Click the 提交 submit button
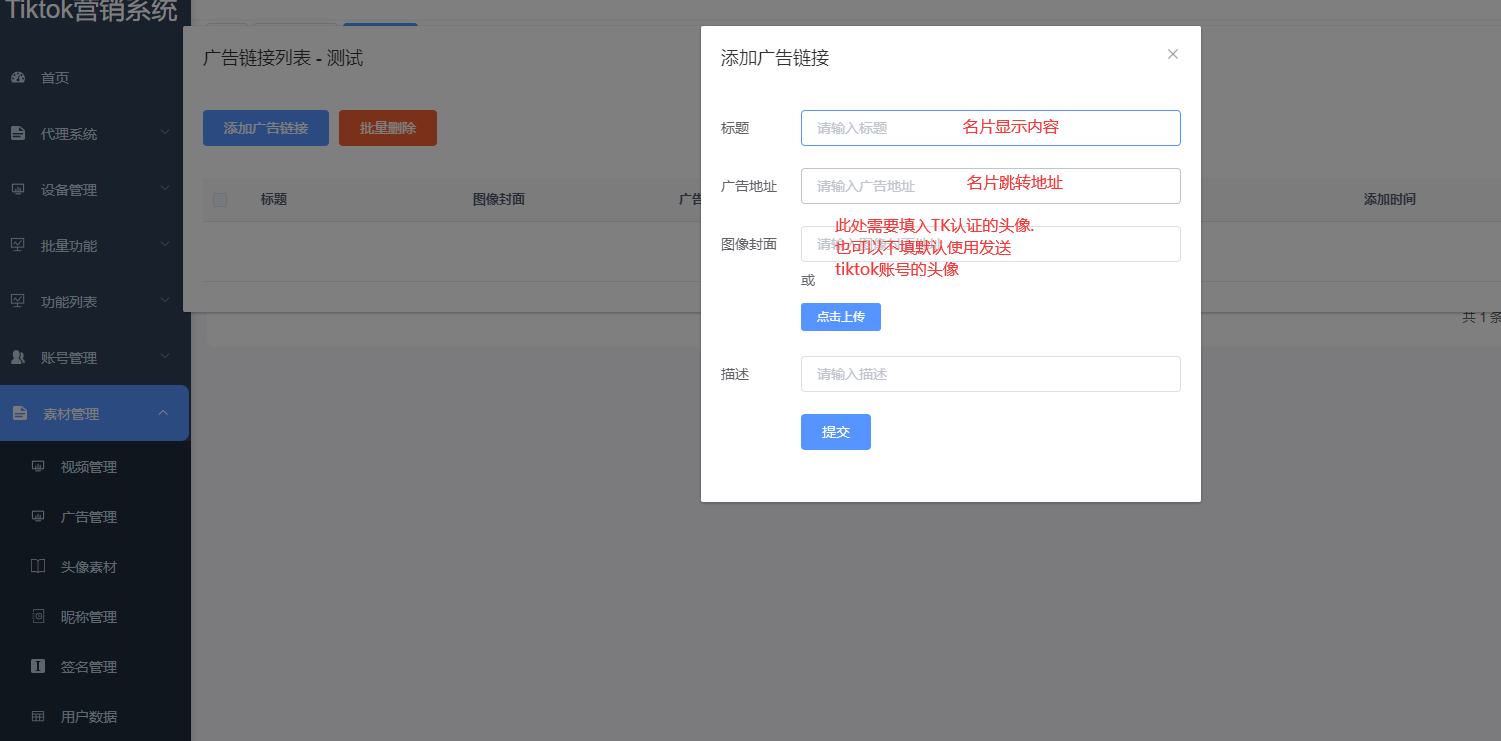 [x=835, y=432]
